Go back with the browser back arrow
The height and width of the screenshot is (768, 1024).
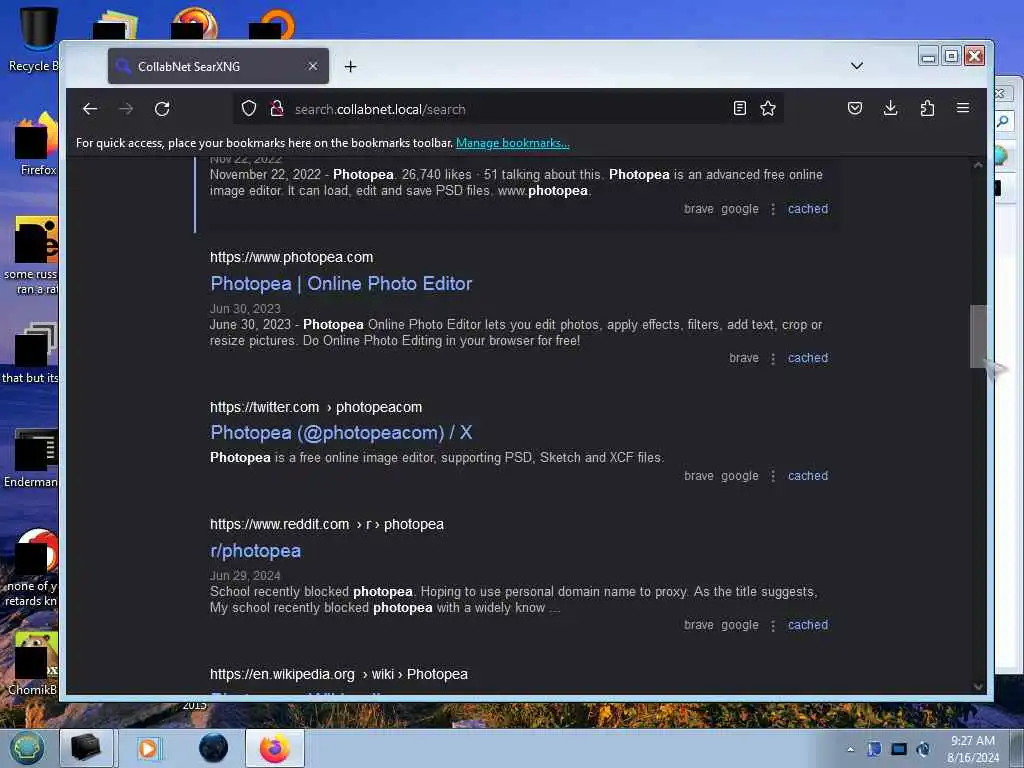pos(90,109)
